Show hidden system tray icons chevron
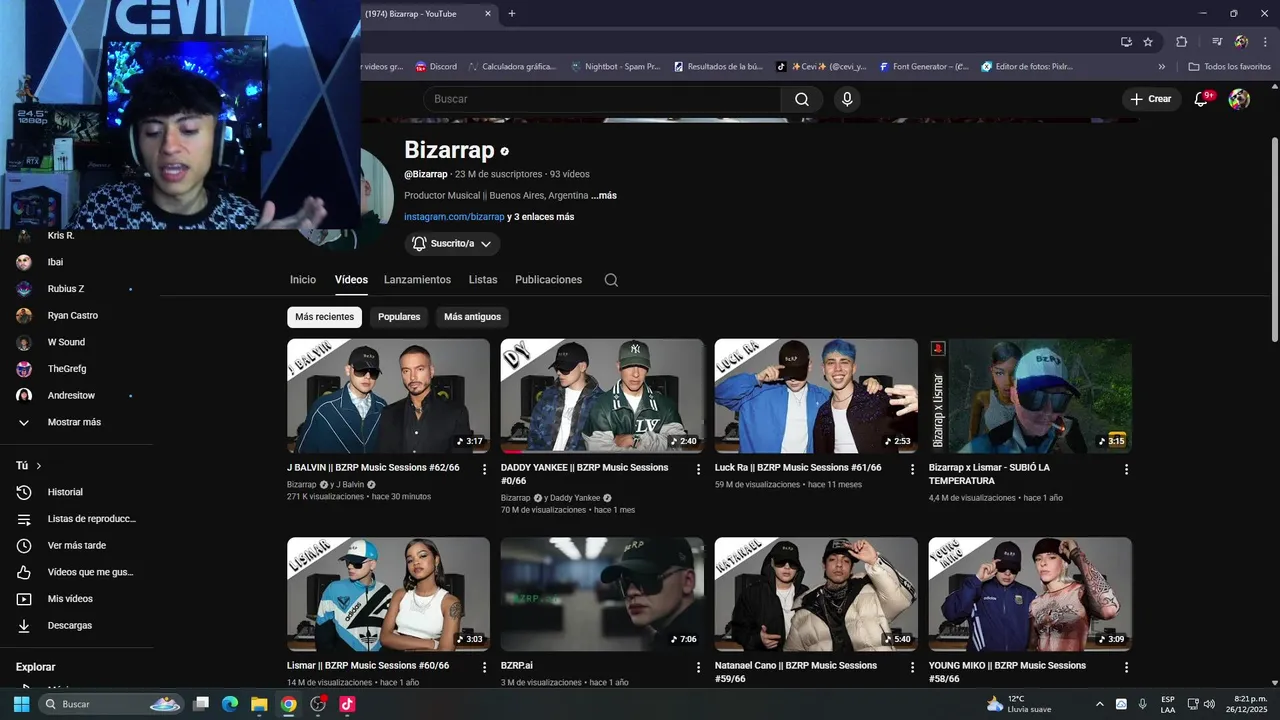This screenshot has height=720, width=1280. click(x=1100, y=704)
